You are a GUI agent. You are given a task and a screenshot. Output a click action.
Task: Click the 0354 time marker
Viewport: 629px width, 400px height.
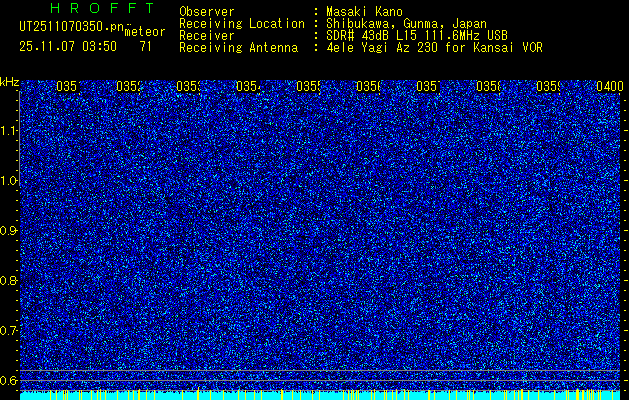[249, 86]
